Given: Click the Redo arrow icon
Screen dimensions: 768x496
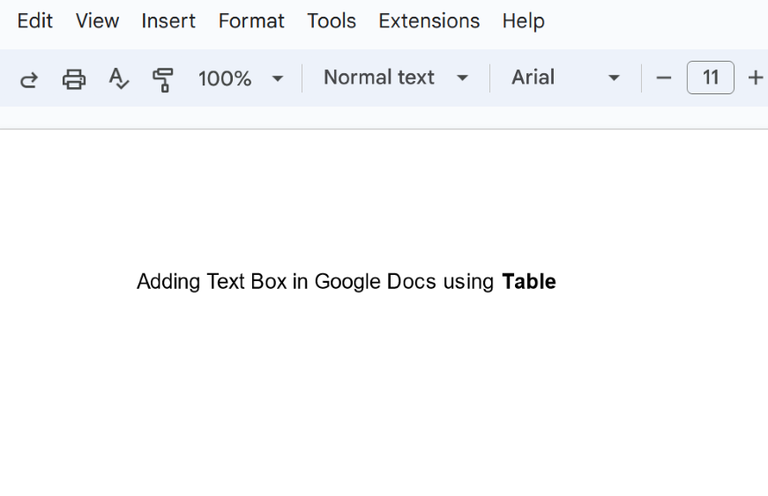Looking at the screenshot, I should coord(29,79).
